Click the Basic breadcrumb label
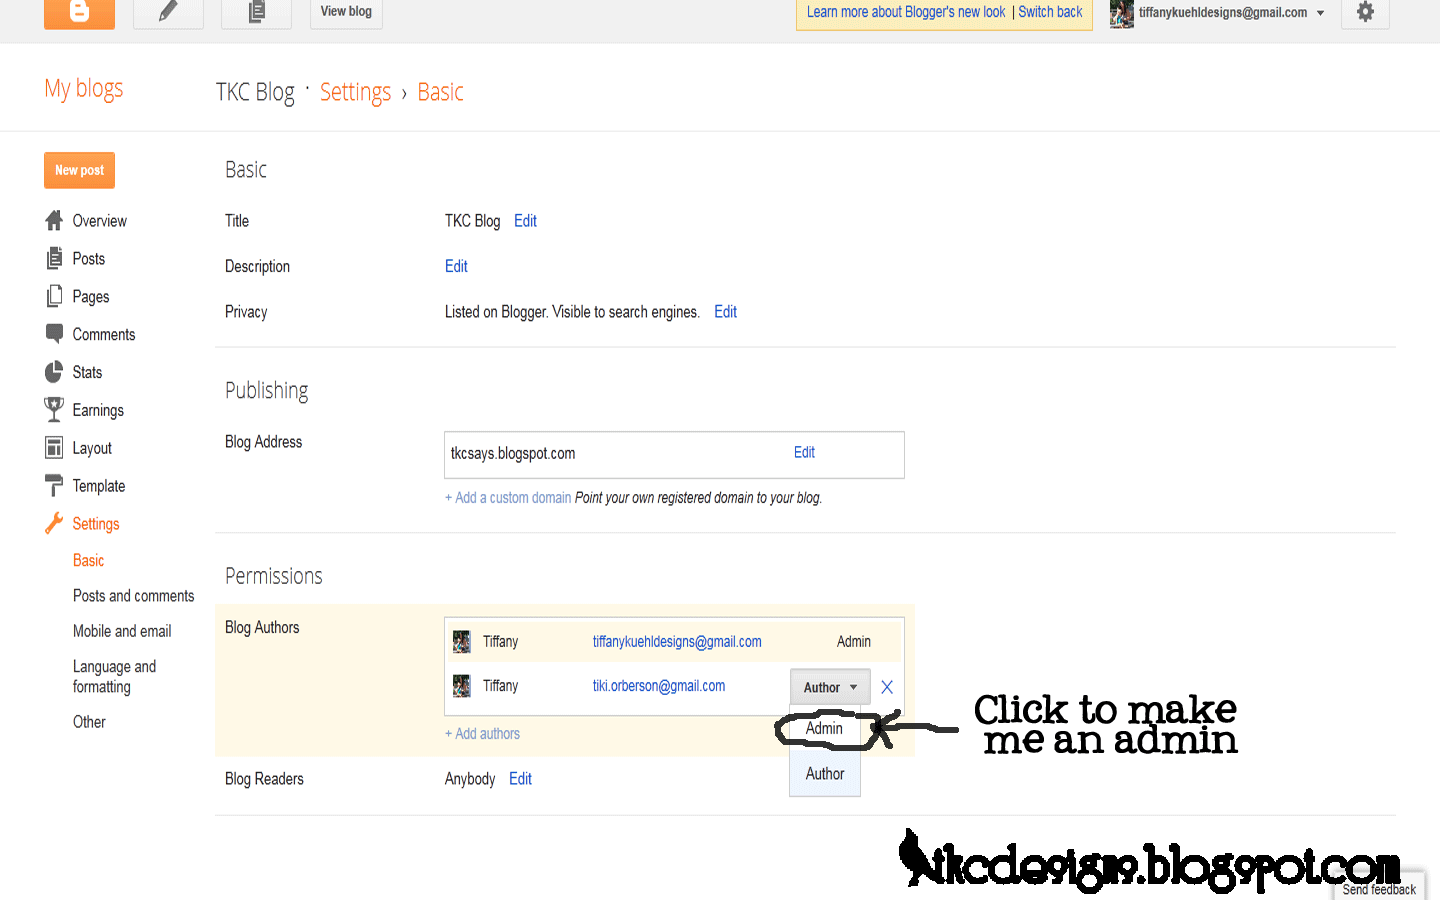Image resolution: width=1440 pixels, height=900 pixels. coord(440,92)
